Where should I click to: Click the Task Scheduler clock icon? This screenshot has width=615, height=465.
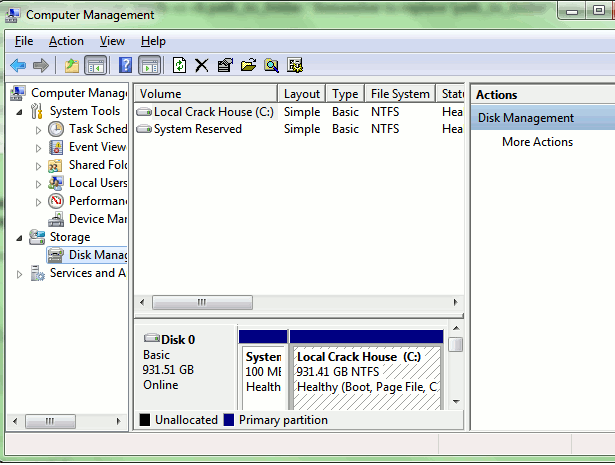pyautogui.click(x=56, y=129)
